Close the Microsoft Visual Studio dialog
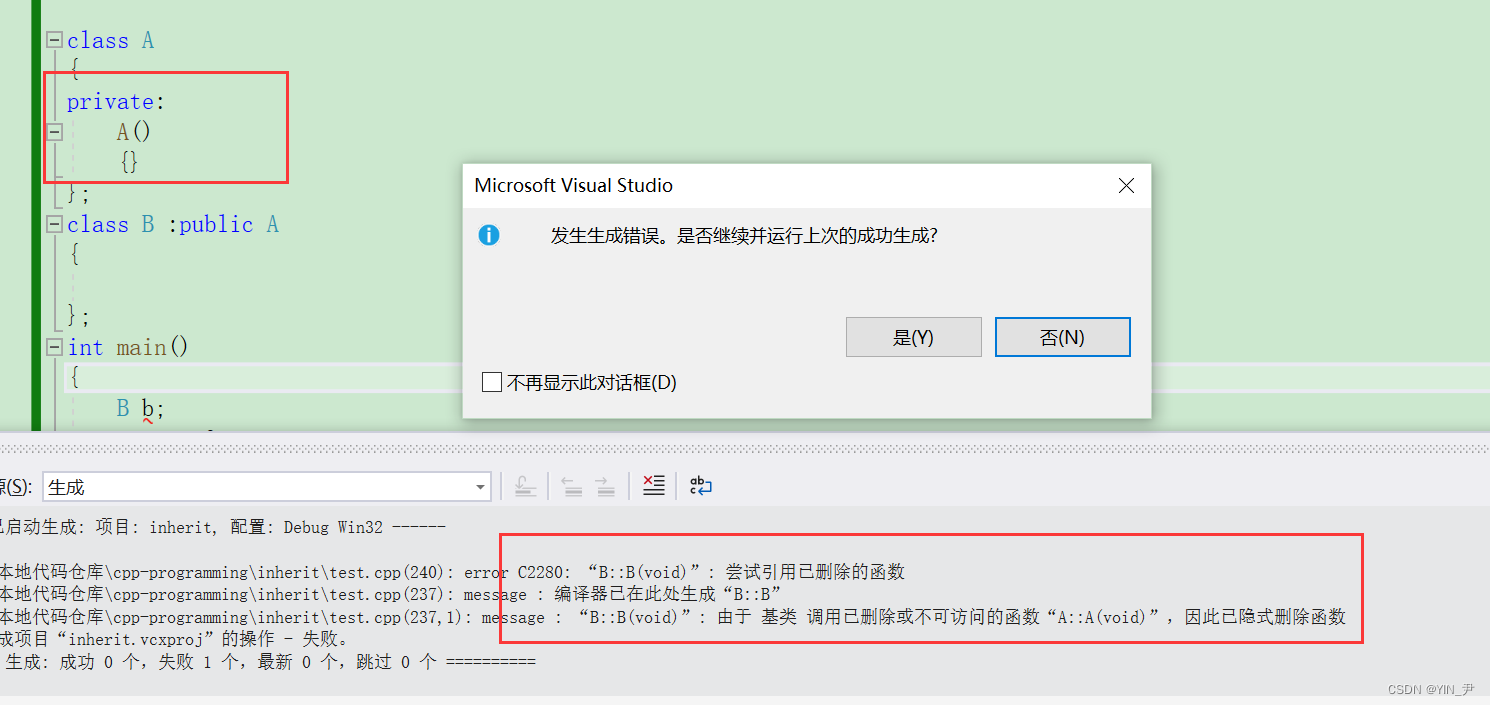The width and height of the screenshot is (1490, 705). [1126, 186]
